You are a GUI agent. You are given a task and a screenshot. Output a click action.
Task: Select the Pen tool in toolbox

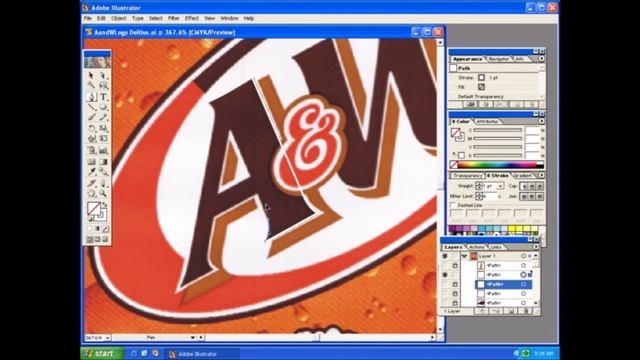91,97
